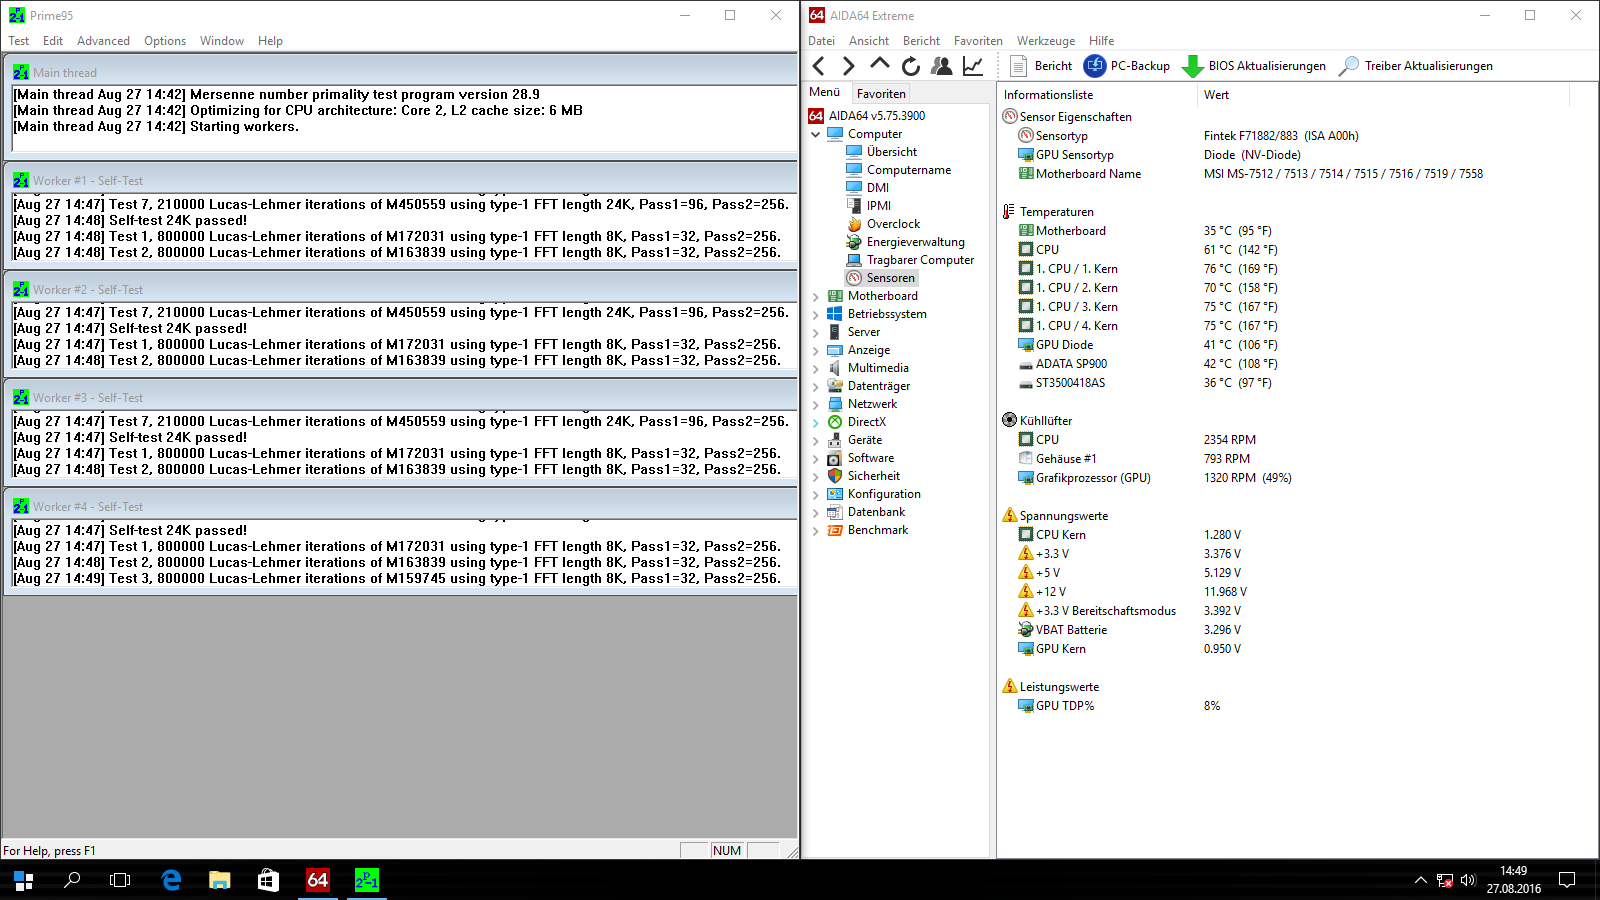Switch to the Favoriten tab

pyautogui.click(x=881, y=94)
